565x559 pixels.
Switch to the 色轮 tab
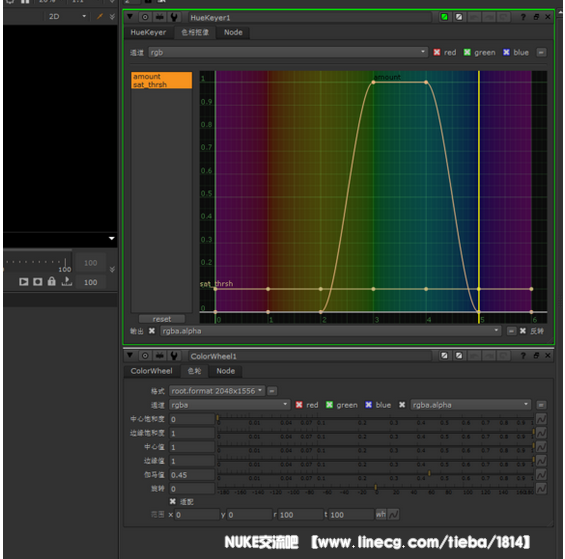point(194,371)
